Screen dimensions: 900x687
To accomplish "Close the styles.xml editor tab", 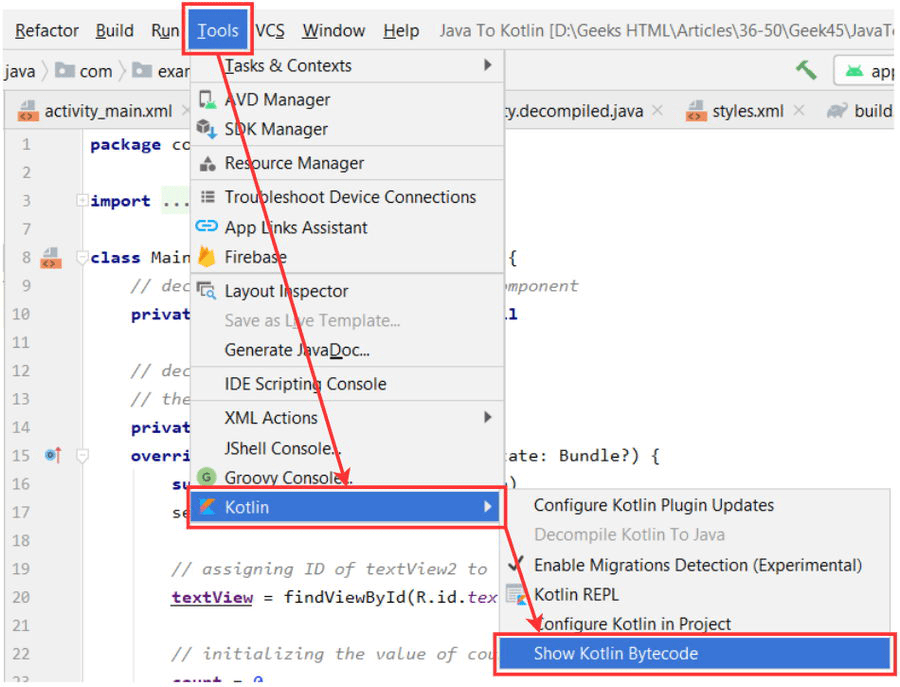I will [x=798, y=111].
